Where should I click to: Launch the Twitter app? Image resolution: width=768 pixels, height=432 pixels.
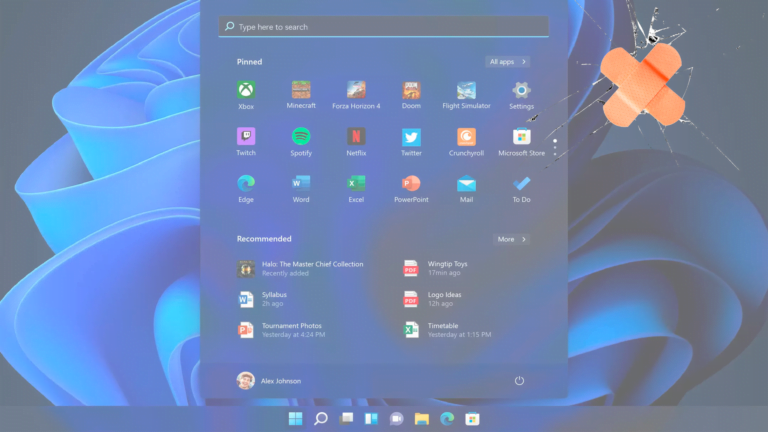(411, 142)
